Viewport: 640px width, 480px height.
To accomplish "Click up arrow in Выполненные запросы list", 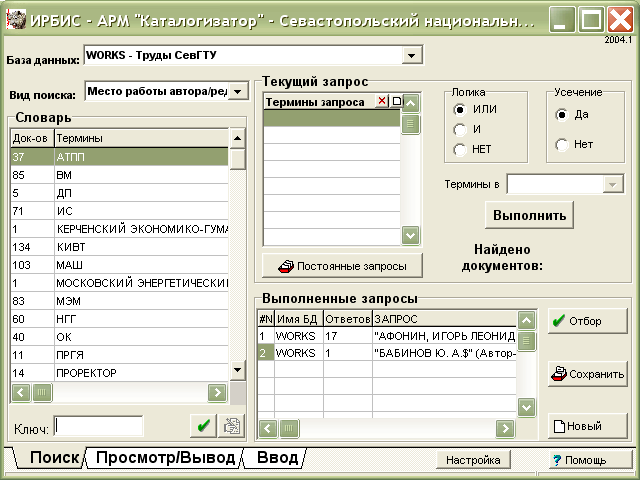I will (527, 320).
